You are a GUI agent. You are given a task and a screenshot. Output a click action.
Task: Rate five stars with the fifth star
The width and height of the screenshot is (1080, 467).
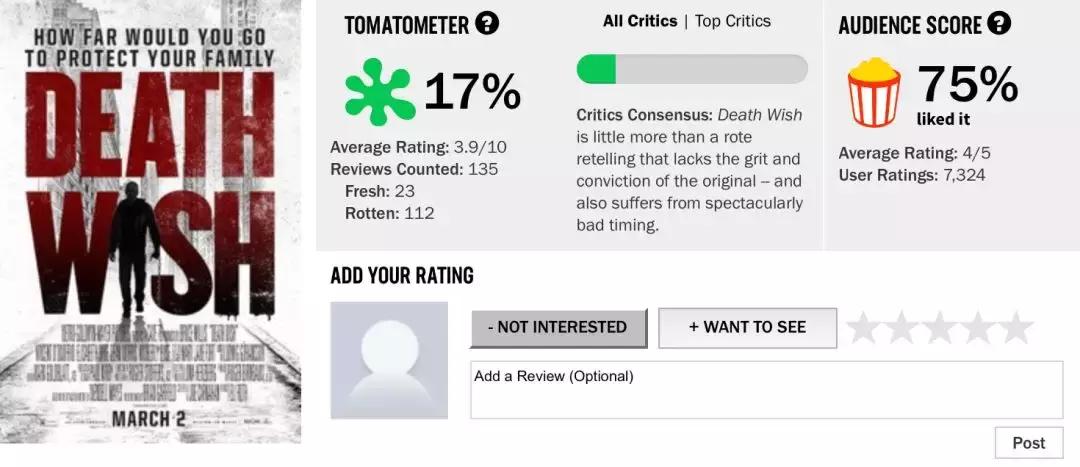point(1016,327)
